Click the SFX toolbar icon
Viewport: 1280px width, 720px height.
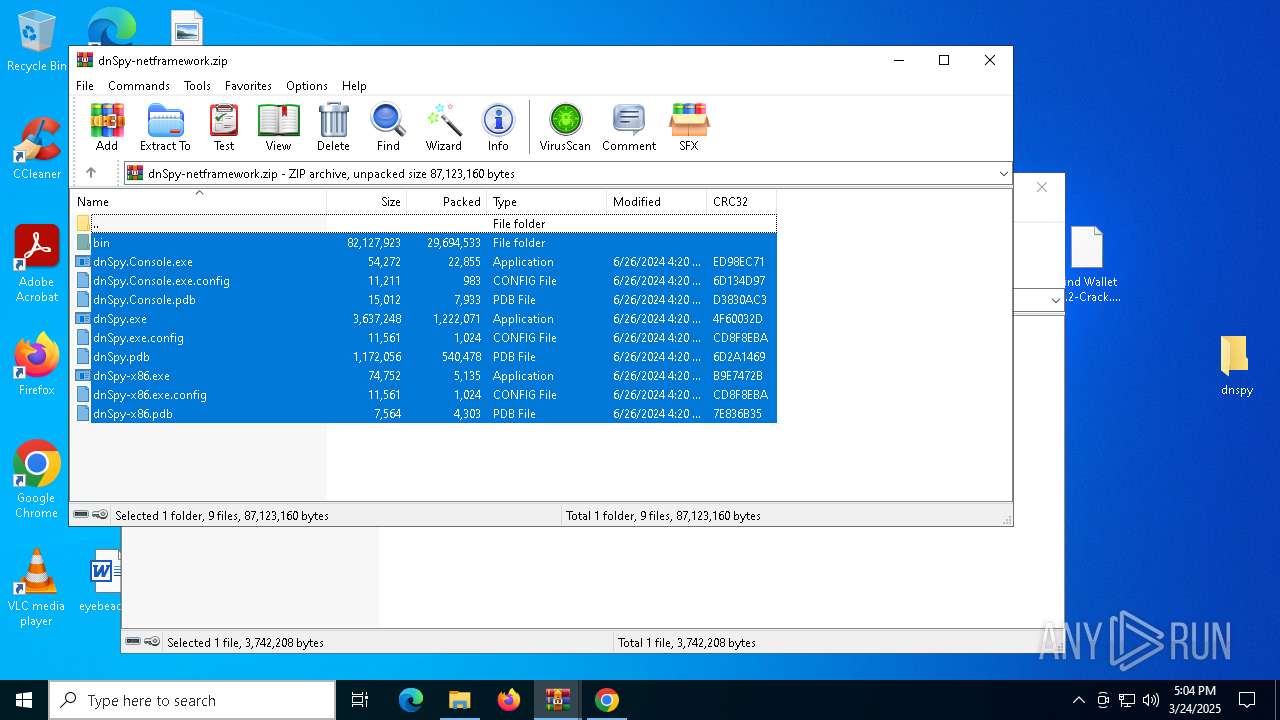coord(689,127)
